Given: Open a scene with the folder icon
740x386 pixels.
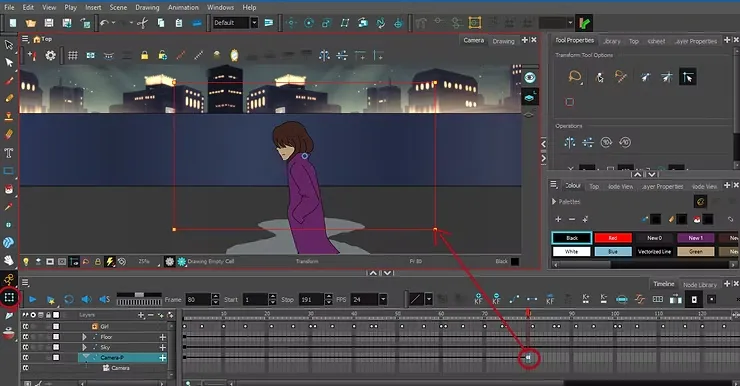Looking at the screenshot, I should (x=31, y=23).
